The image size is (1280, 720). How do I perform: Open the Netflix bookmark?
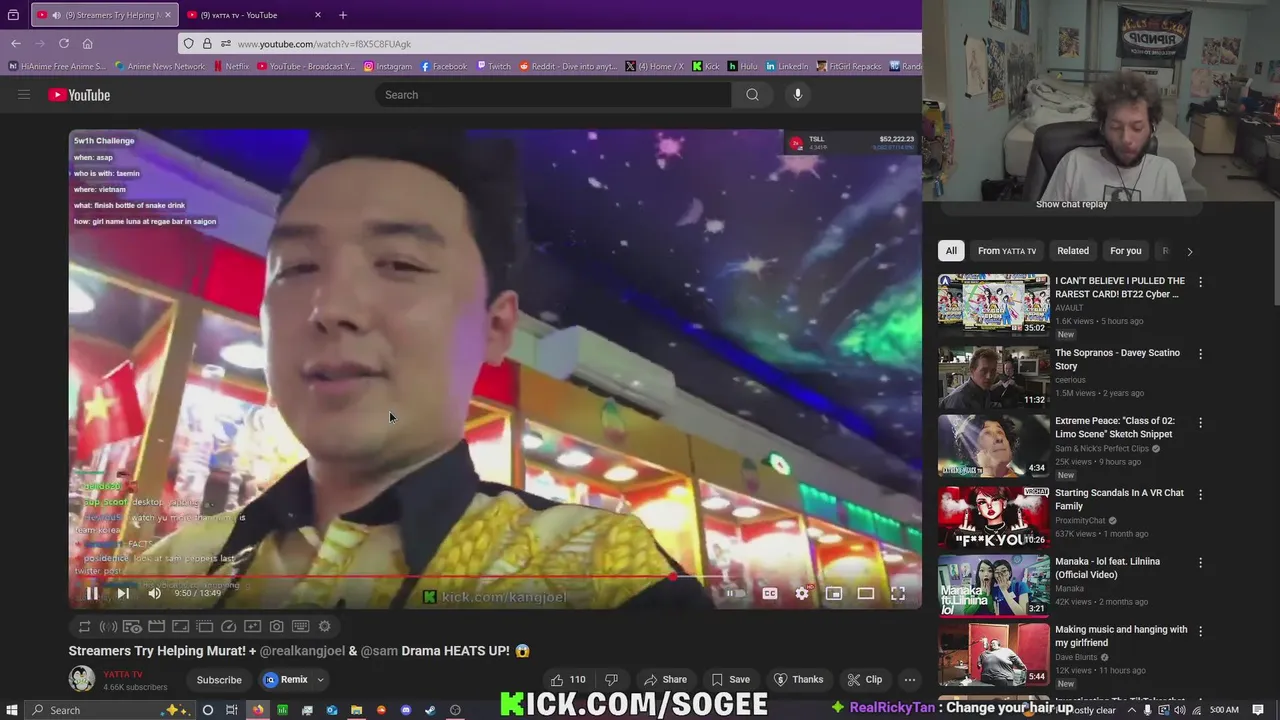click(229, 66)
